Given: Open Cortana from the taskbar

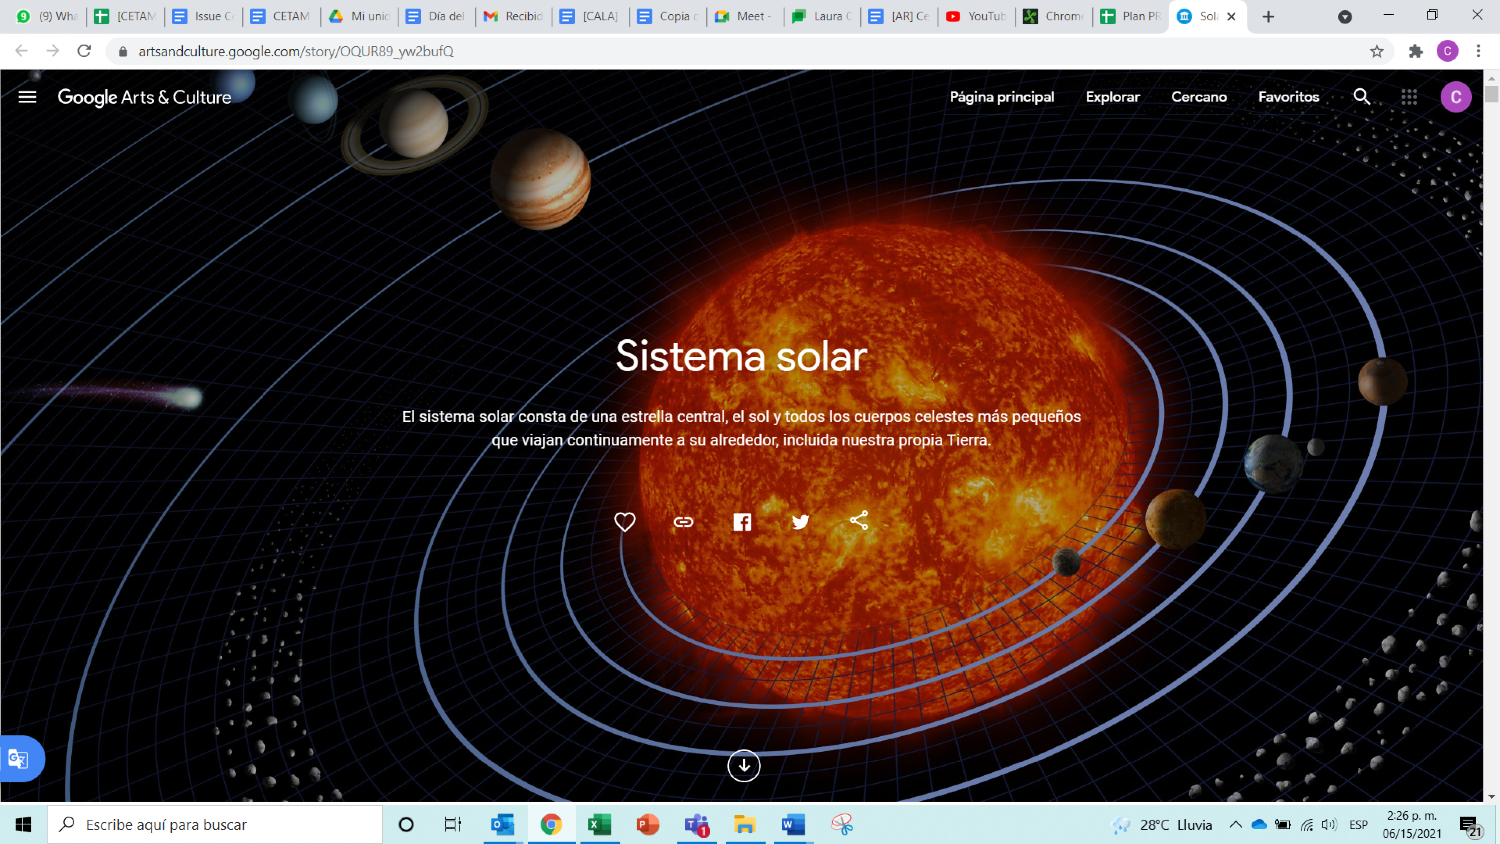Looking at the screenshot, I should tap(406, 824).
